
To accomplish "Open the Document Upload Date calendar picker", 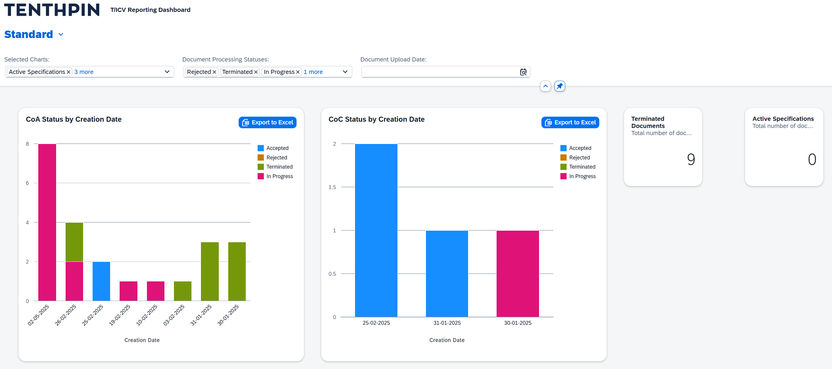I will point(523,72).
